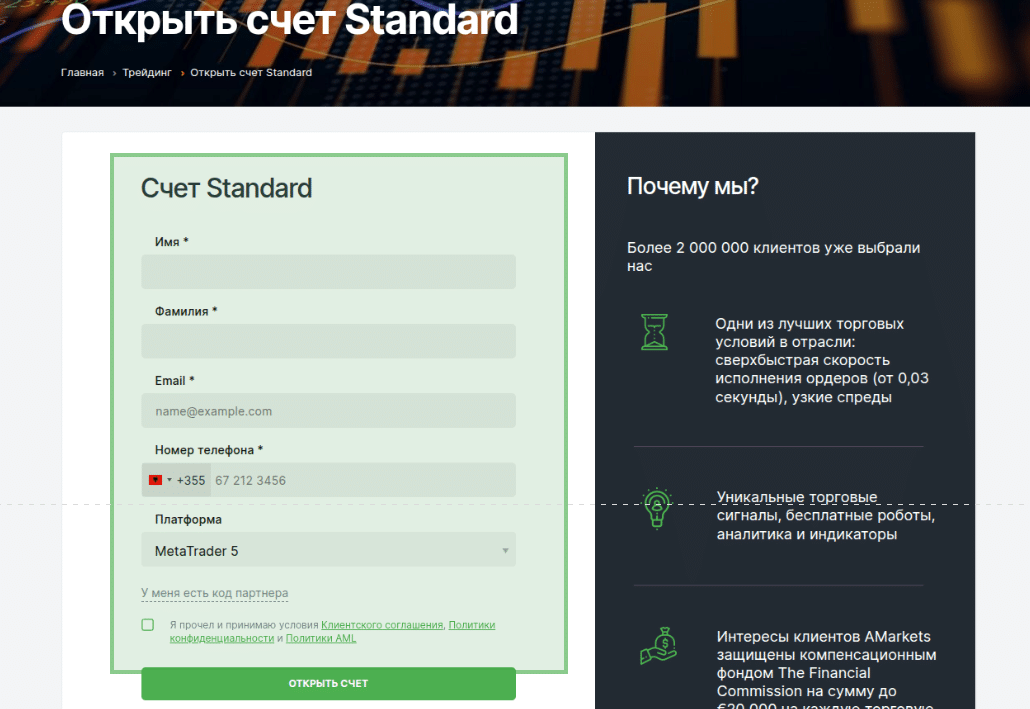The height and width of the screenshot is (709, 1030).
Task: Open the Albanian flag country code selector
Action: point(160,480)
